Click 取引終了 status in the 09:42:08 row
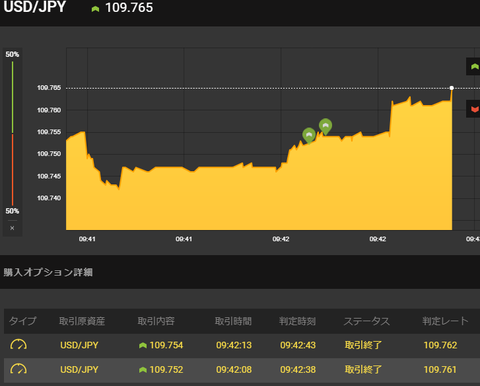The width and height of the screenshot is (480, 386). pyautogui.click(x=363, y=369)
